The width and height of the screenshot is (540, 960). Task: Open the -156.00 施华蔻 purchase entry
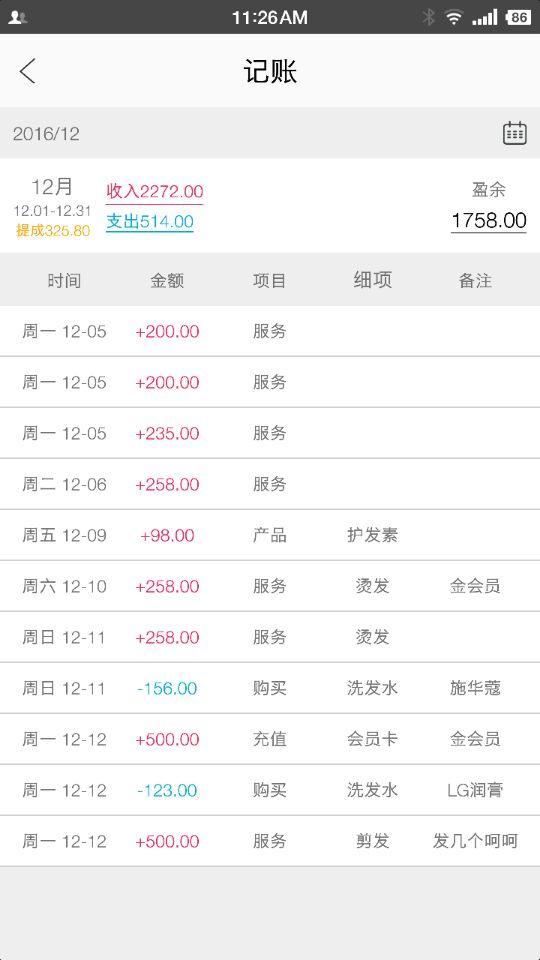point(270,688)
